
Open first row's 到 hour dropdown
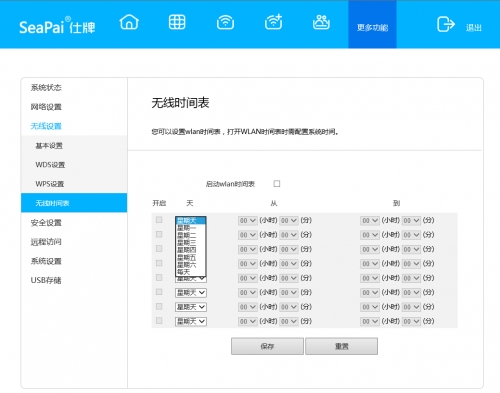(370, 220)
